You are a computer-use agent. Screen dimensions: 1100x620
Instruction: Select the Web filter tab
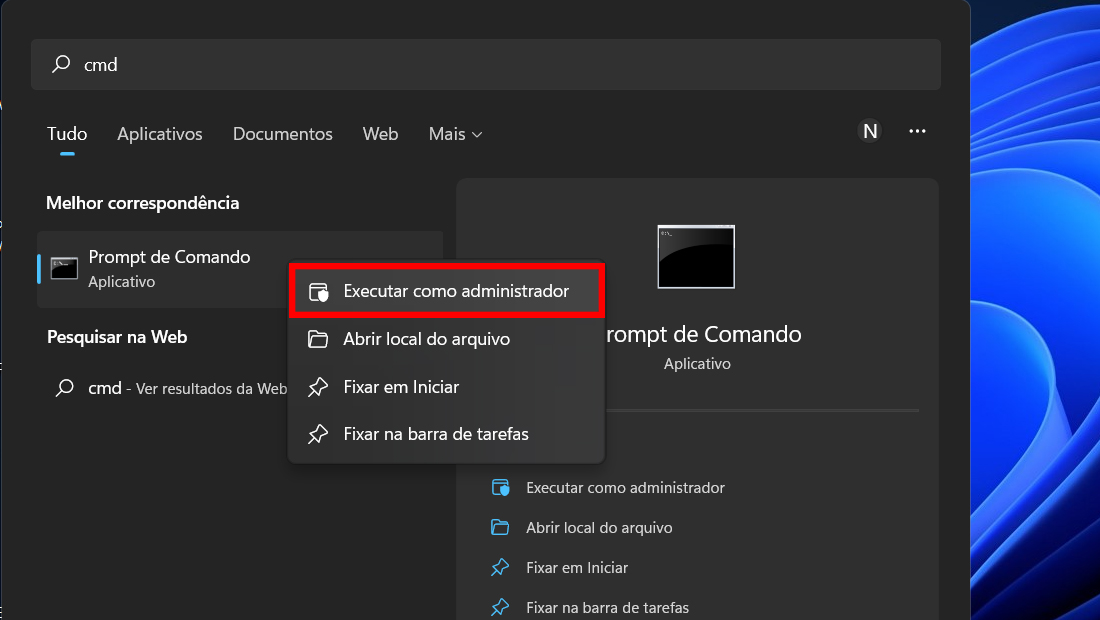[x=380, y=134]
